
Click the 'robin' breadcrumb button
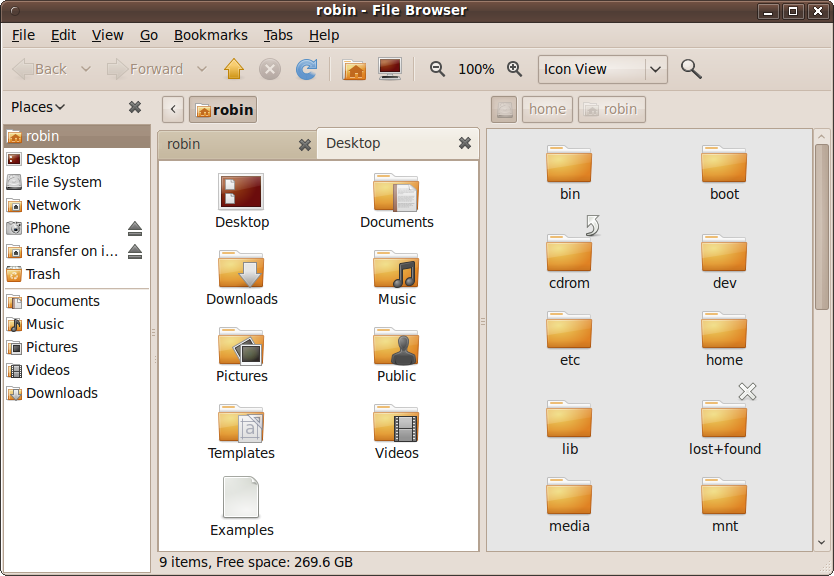(611, 109)
